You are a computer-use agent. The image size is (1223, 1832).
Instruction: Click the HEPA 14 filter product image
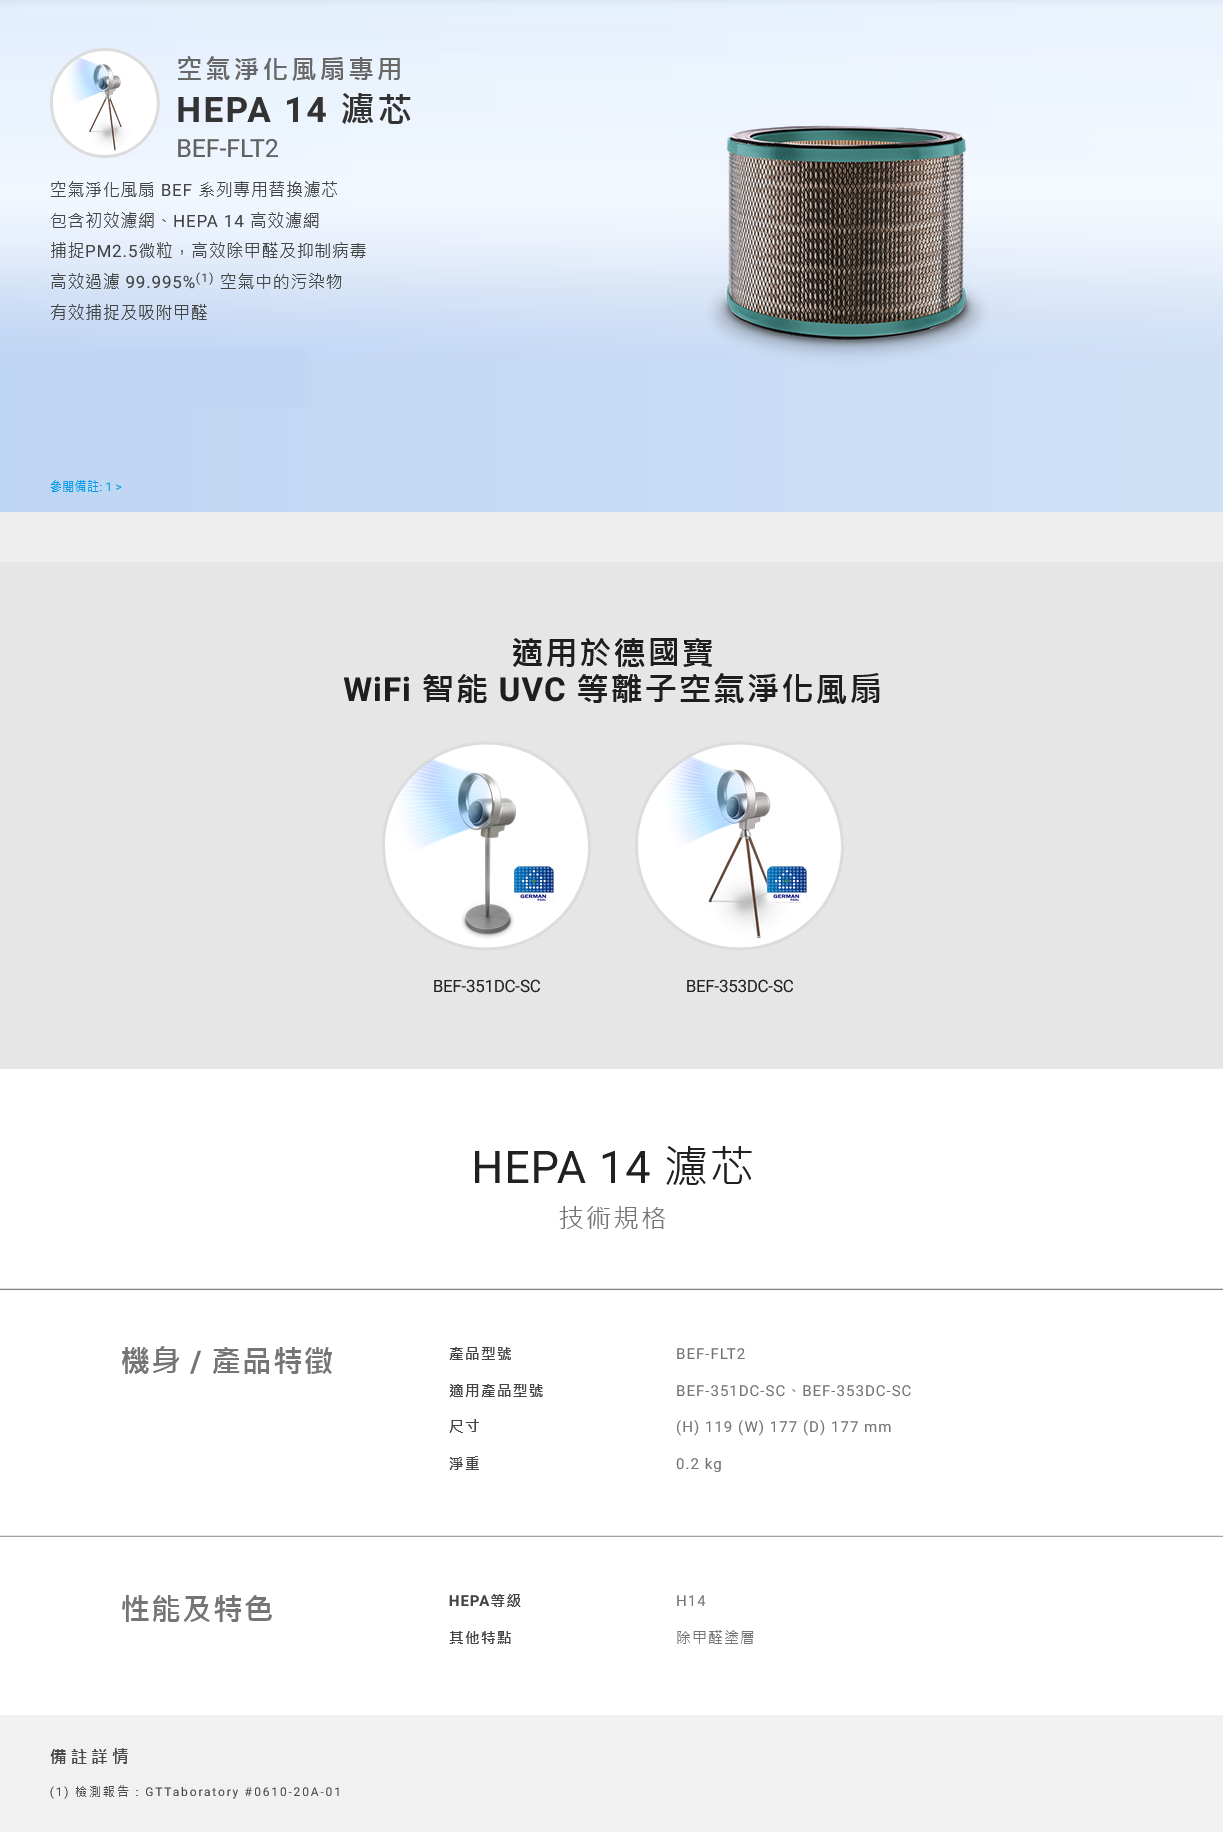(x=846, y=233)
